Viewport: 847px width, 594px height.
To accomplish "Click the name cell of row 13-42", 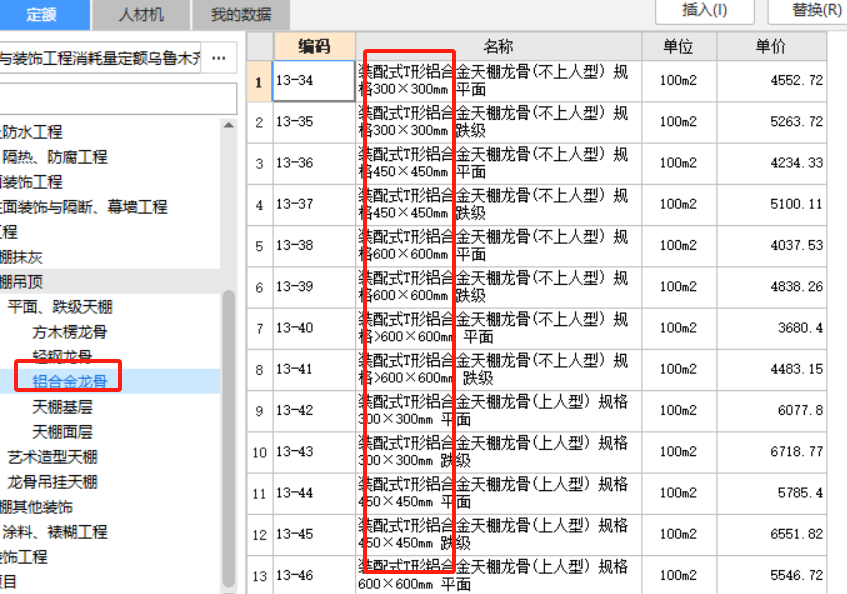I will click(x=498, y=410).
